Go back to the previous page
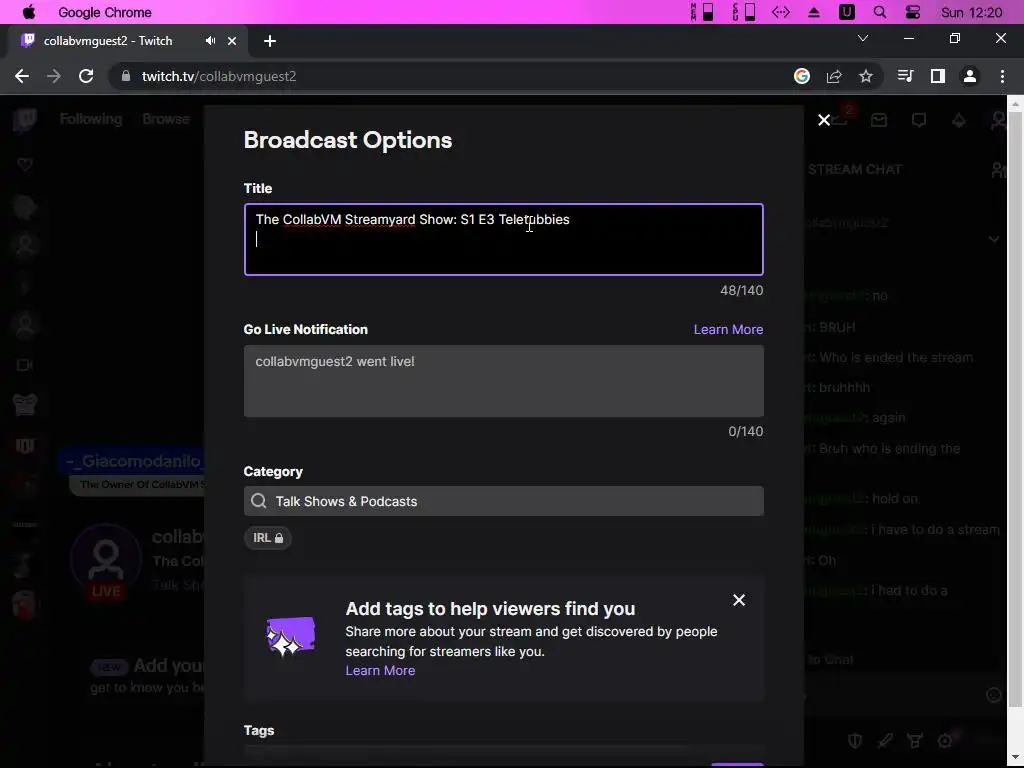The image size is (1024, 768). 22,76
